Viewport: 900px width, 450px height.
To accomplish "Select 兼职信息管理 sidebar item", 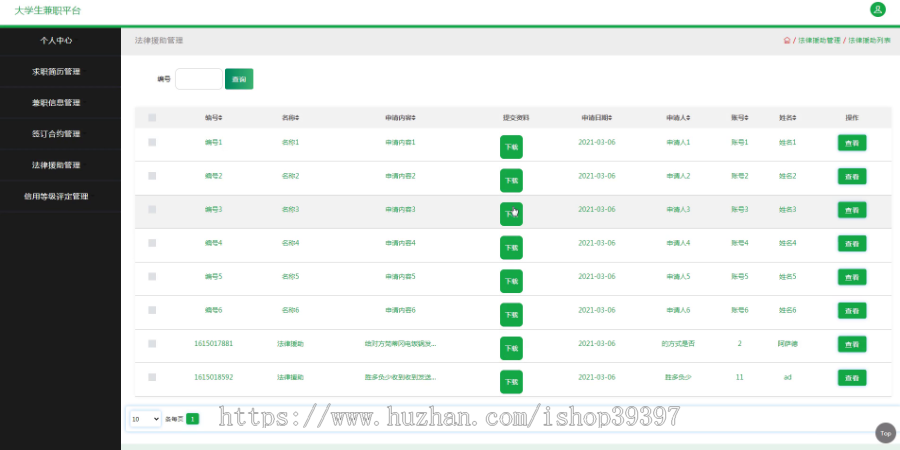I will point(56,103).
